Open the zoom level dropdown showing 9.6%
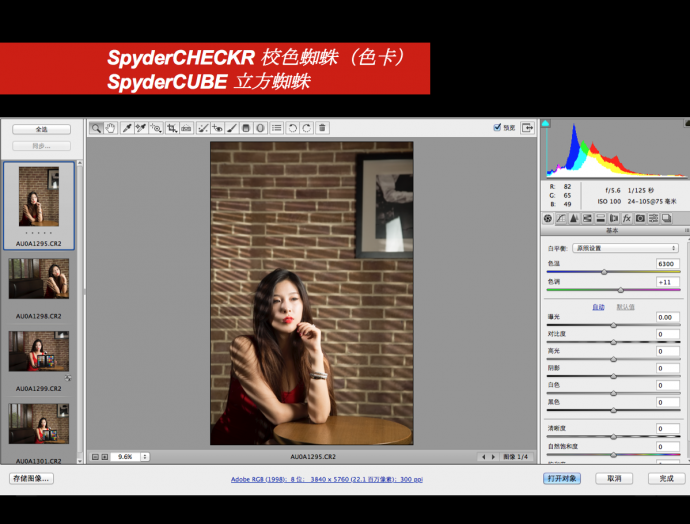This screenshot has width=690, height=524. click(129, 456)
